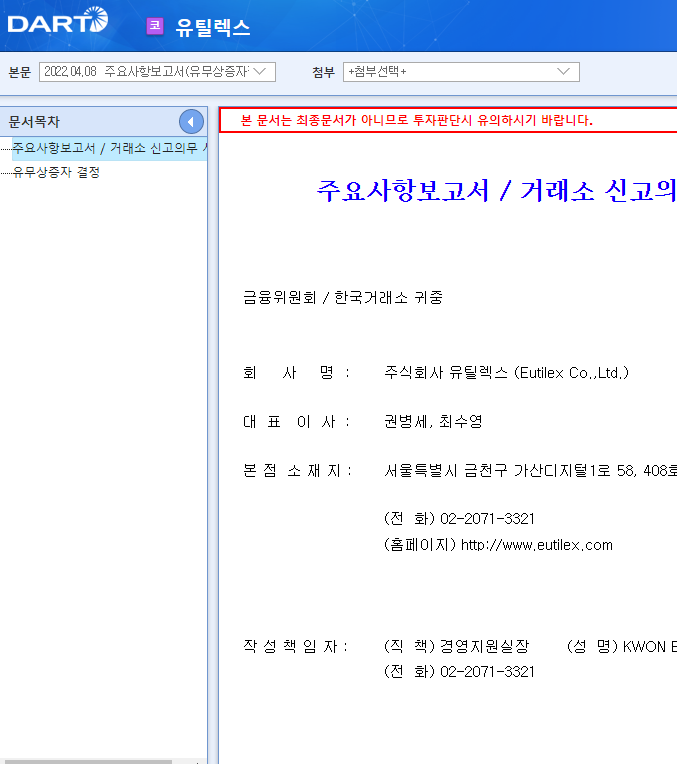Click the homepage URL http://www.eutilex.com
Image resolution: width=677 pixels, height=764 pixels.
(537, 545)
